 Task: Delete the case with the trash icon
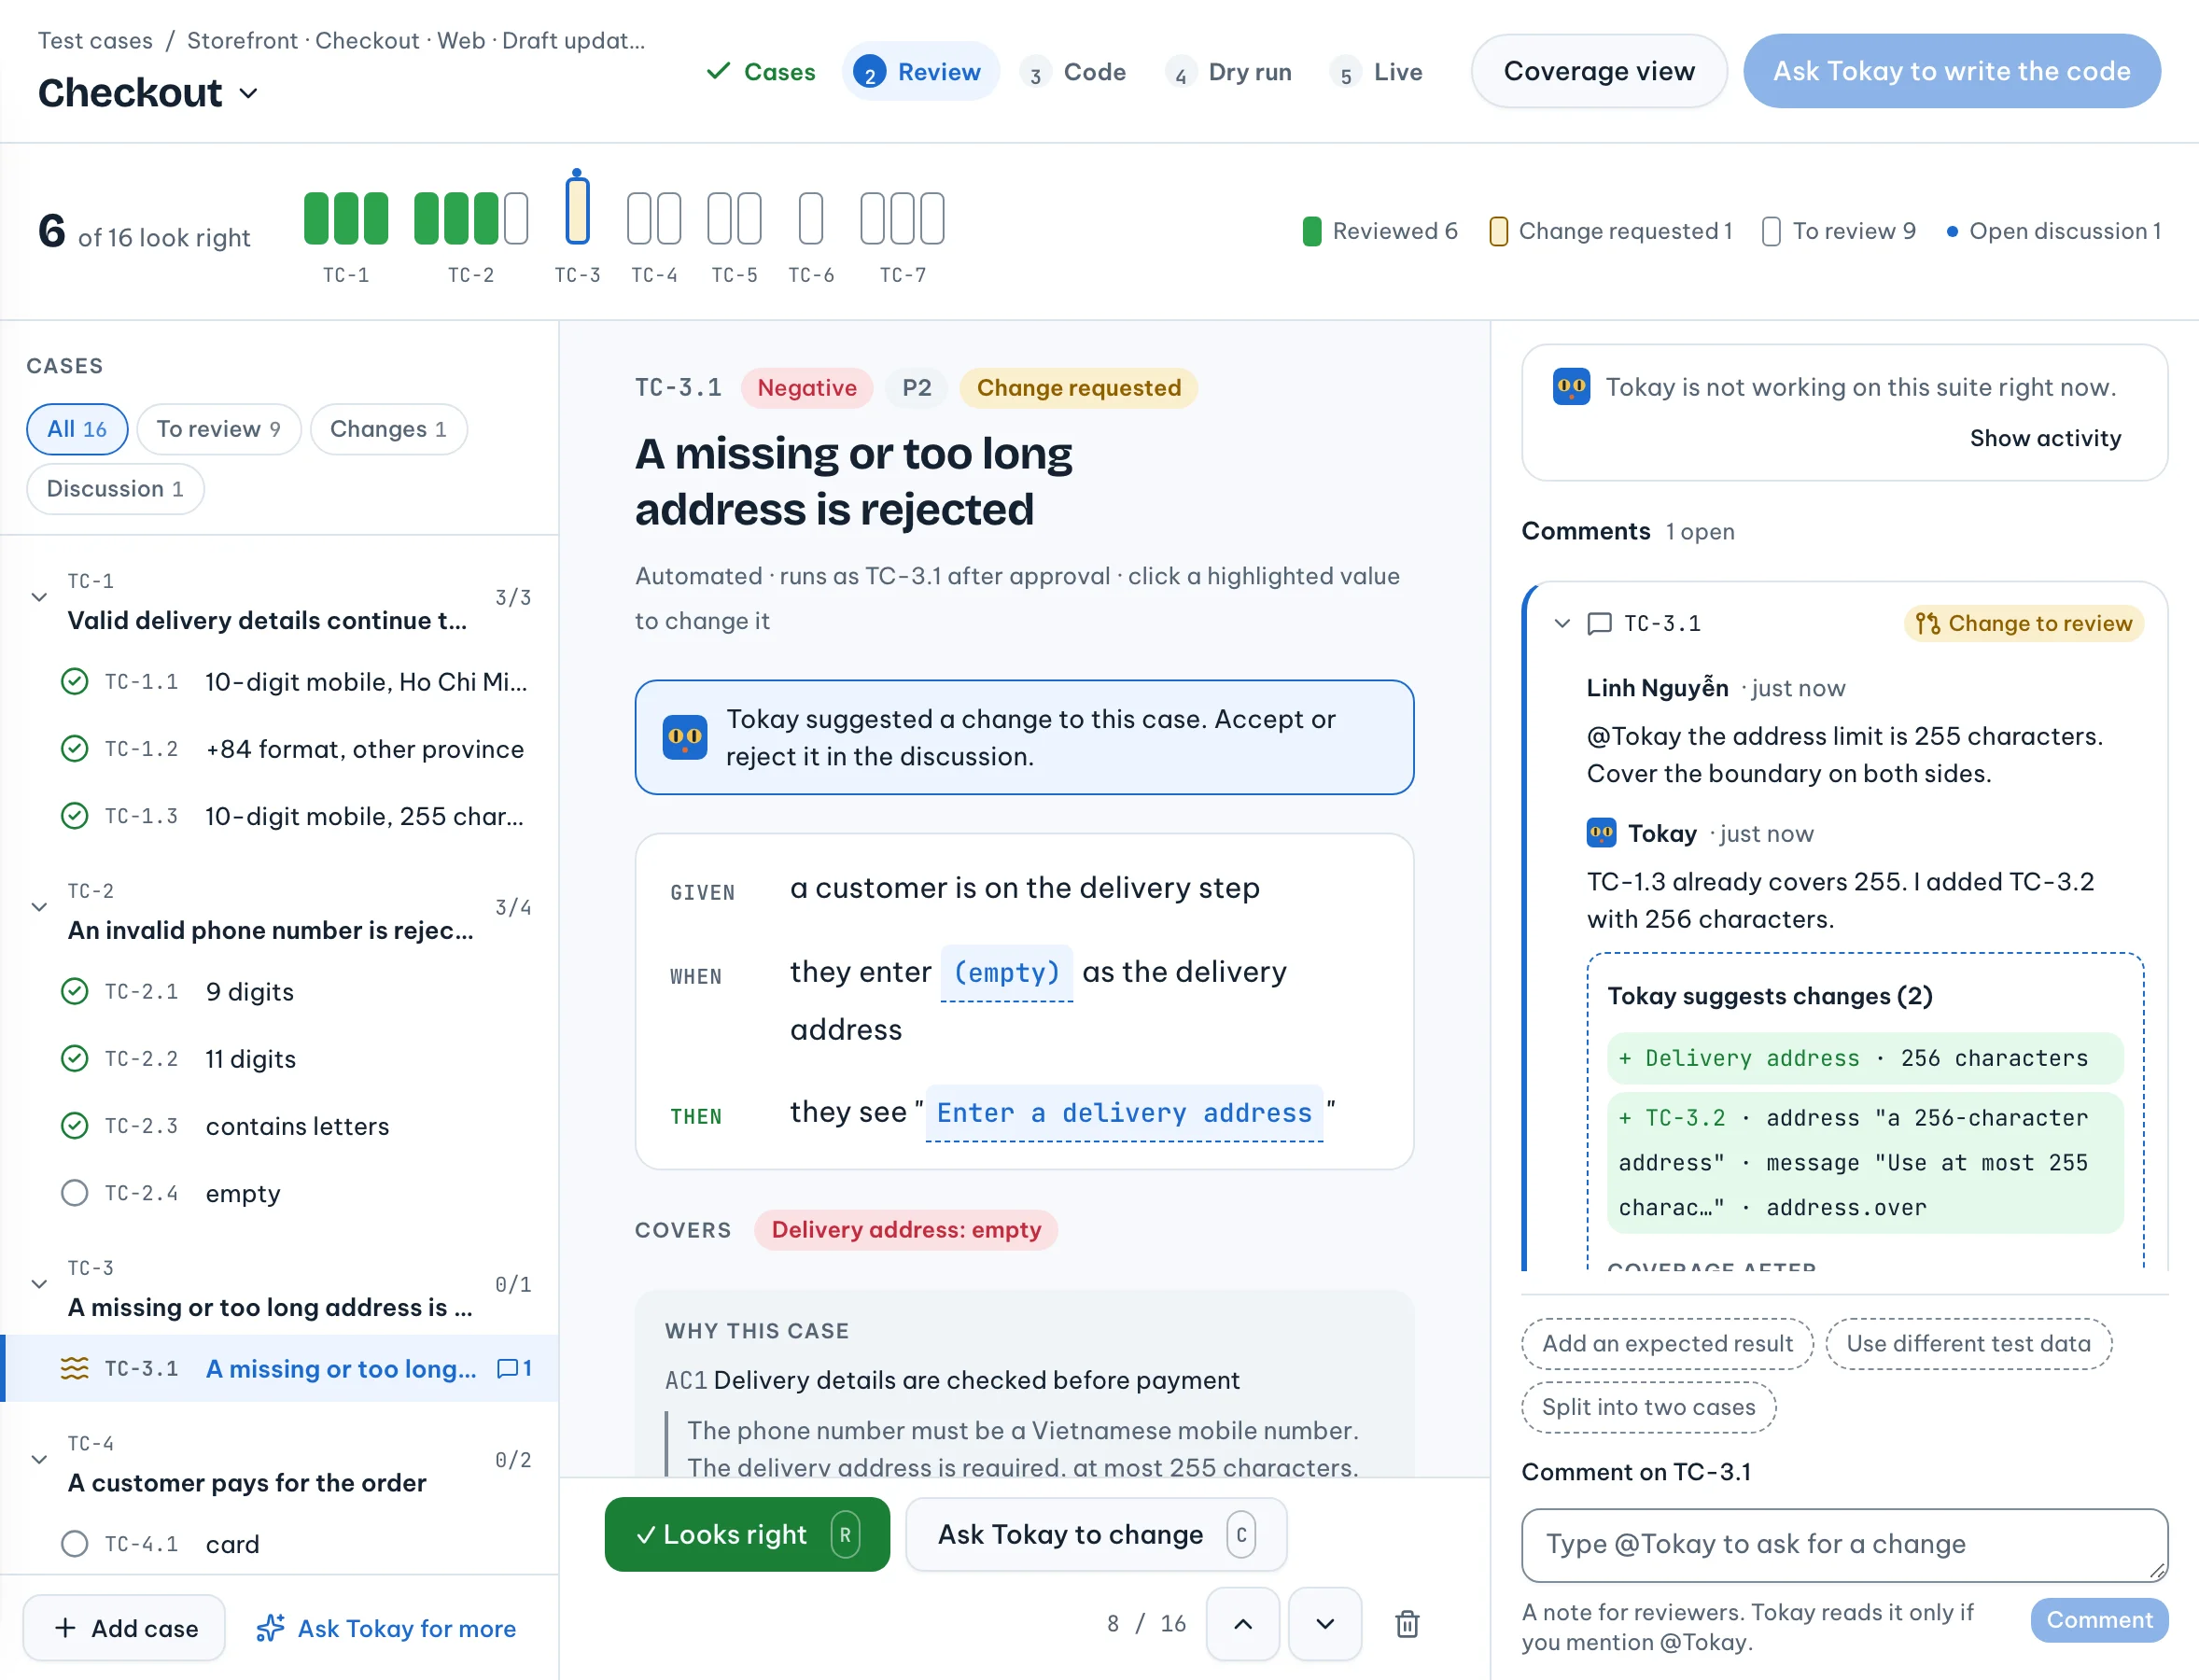tap(1407, 1624)
